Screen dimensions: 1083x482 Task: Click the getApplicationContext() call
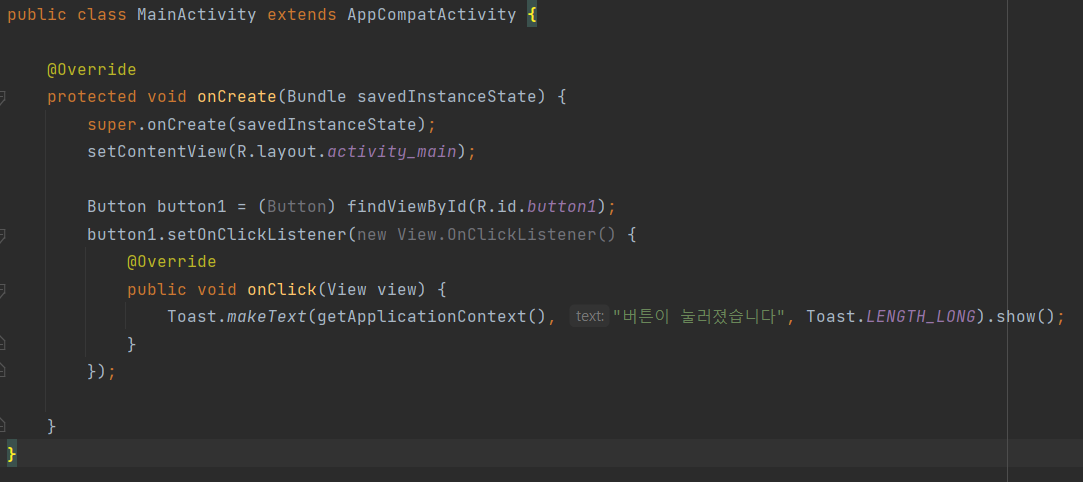(432, 316)
